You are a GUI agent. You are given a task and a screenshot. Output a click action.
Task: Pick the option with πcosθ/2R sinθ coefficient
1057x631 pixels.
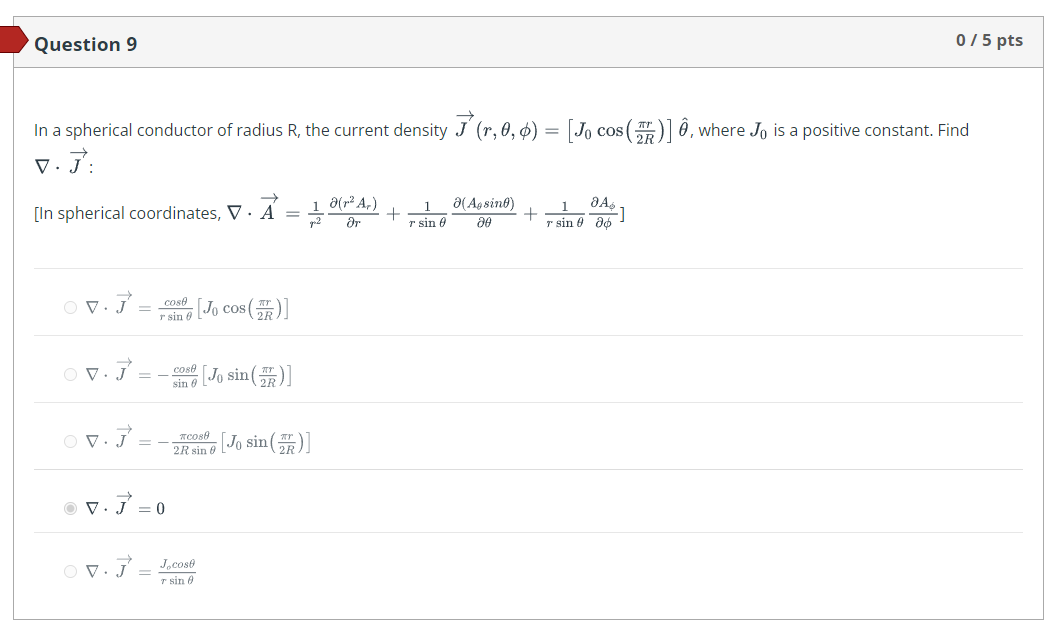coord(70,440)
